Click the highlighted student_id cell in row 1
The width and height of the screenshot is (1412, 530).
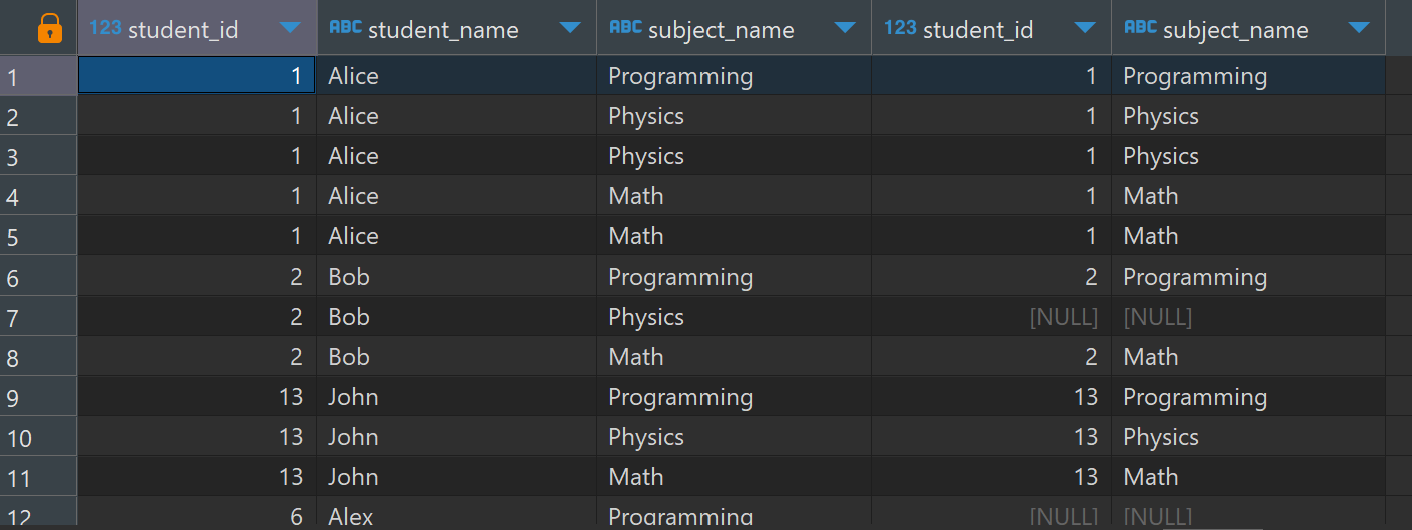(197, 76)
